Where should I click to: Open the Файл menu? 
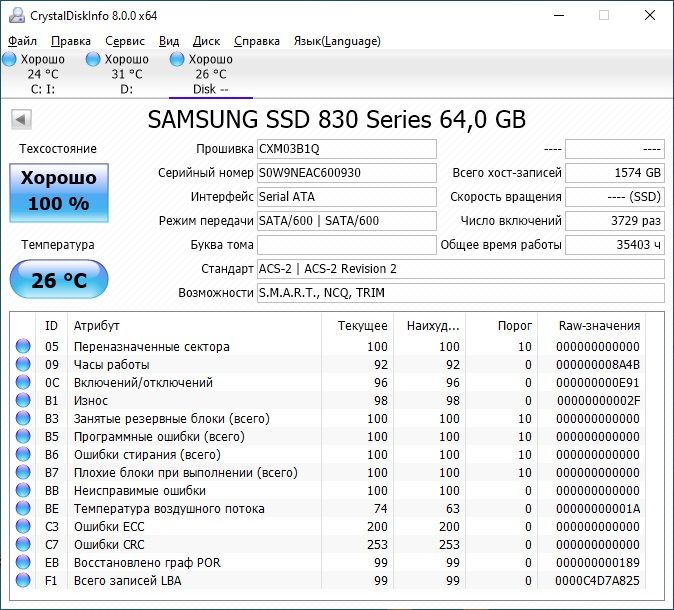coord(22,41)
